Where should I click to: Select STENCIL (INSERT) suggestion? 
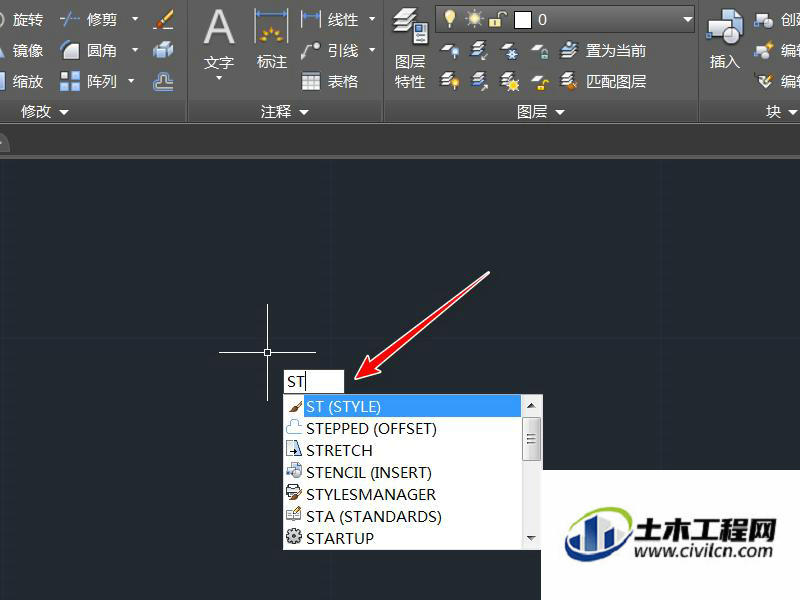[402, 472]
